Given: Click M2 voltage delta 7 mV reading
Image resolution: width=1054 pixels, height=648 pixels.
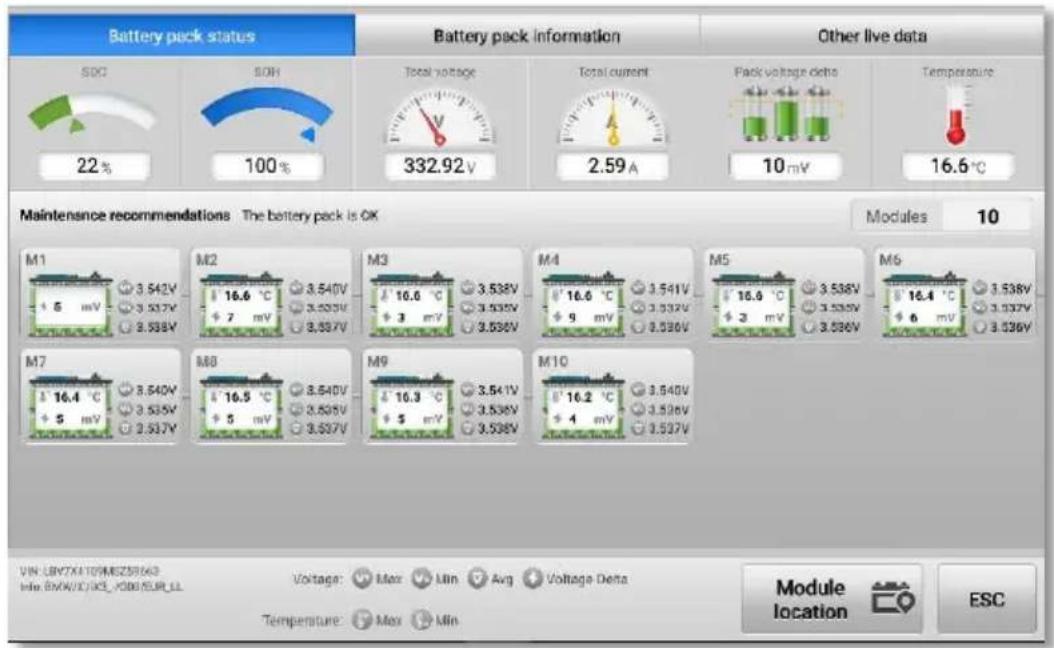Looking at the screenshot, I should pos(241,317).
